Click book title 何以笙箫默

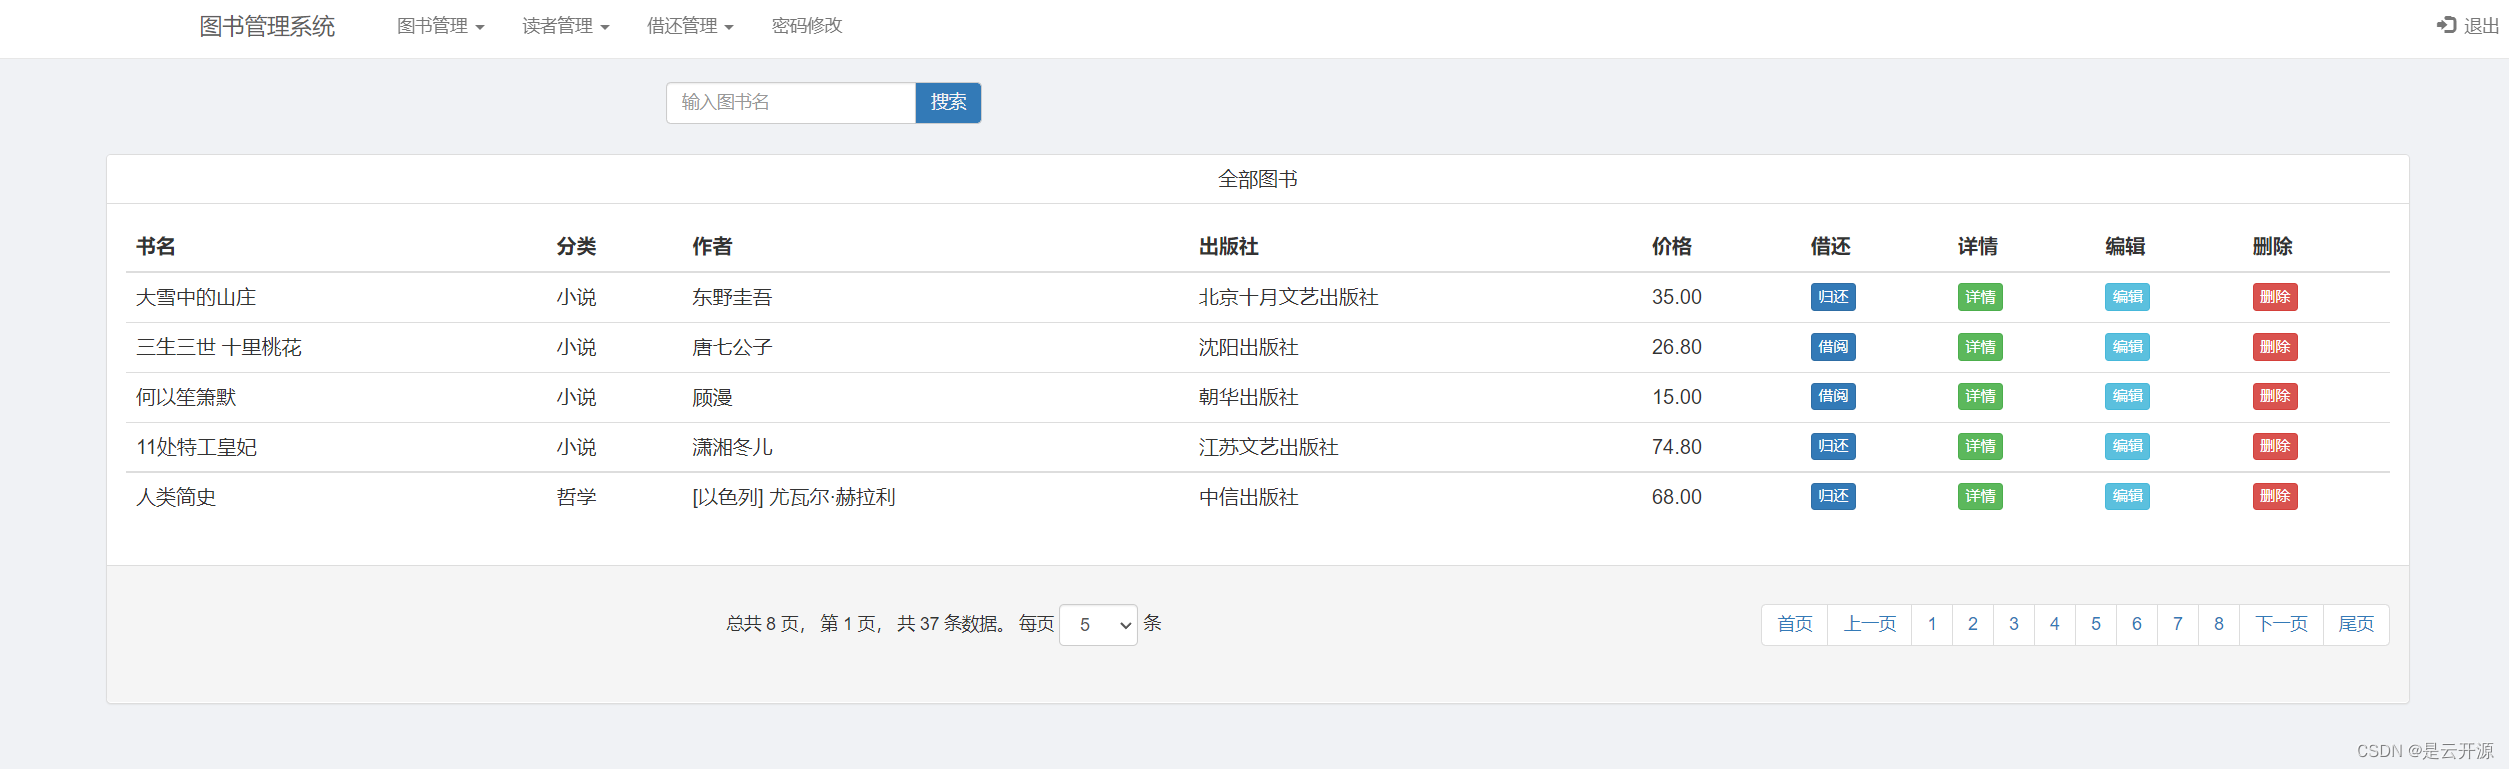click(x=186, y=397)
